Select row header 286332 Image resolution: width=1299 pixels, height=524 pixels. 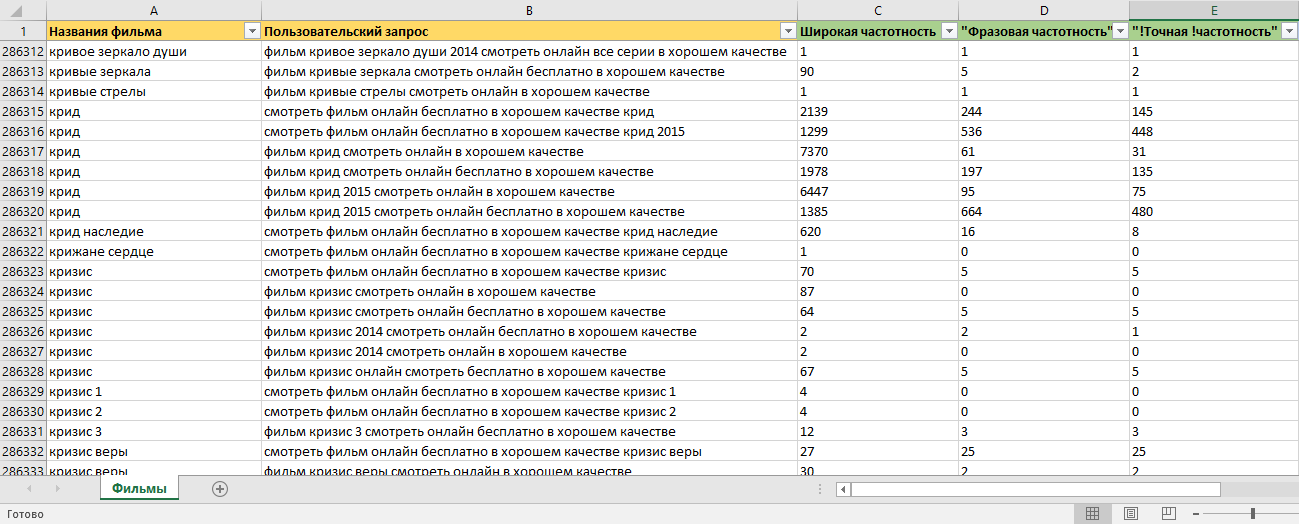tap(23, 452)
